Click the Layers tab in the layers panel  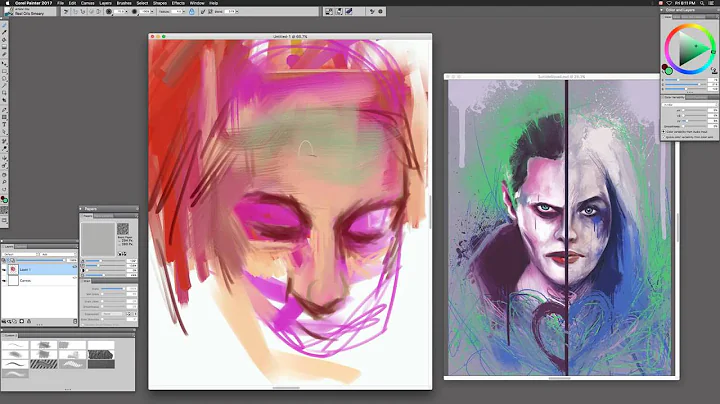tap(9, 247)
